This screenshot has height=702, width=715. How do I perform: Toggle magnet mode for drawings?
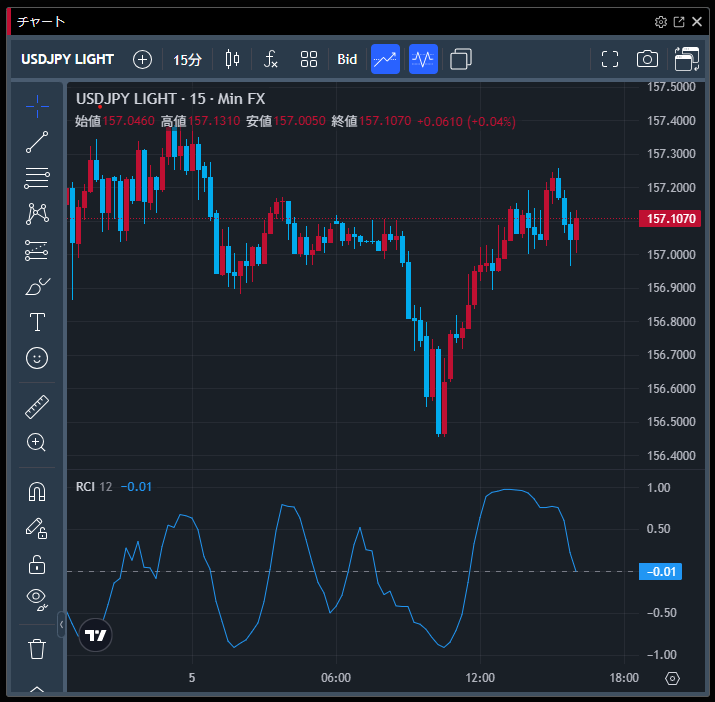tap(37, 491)
